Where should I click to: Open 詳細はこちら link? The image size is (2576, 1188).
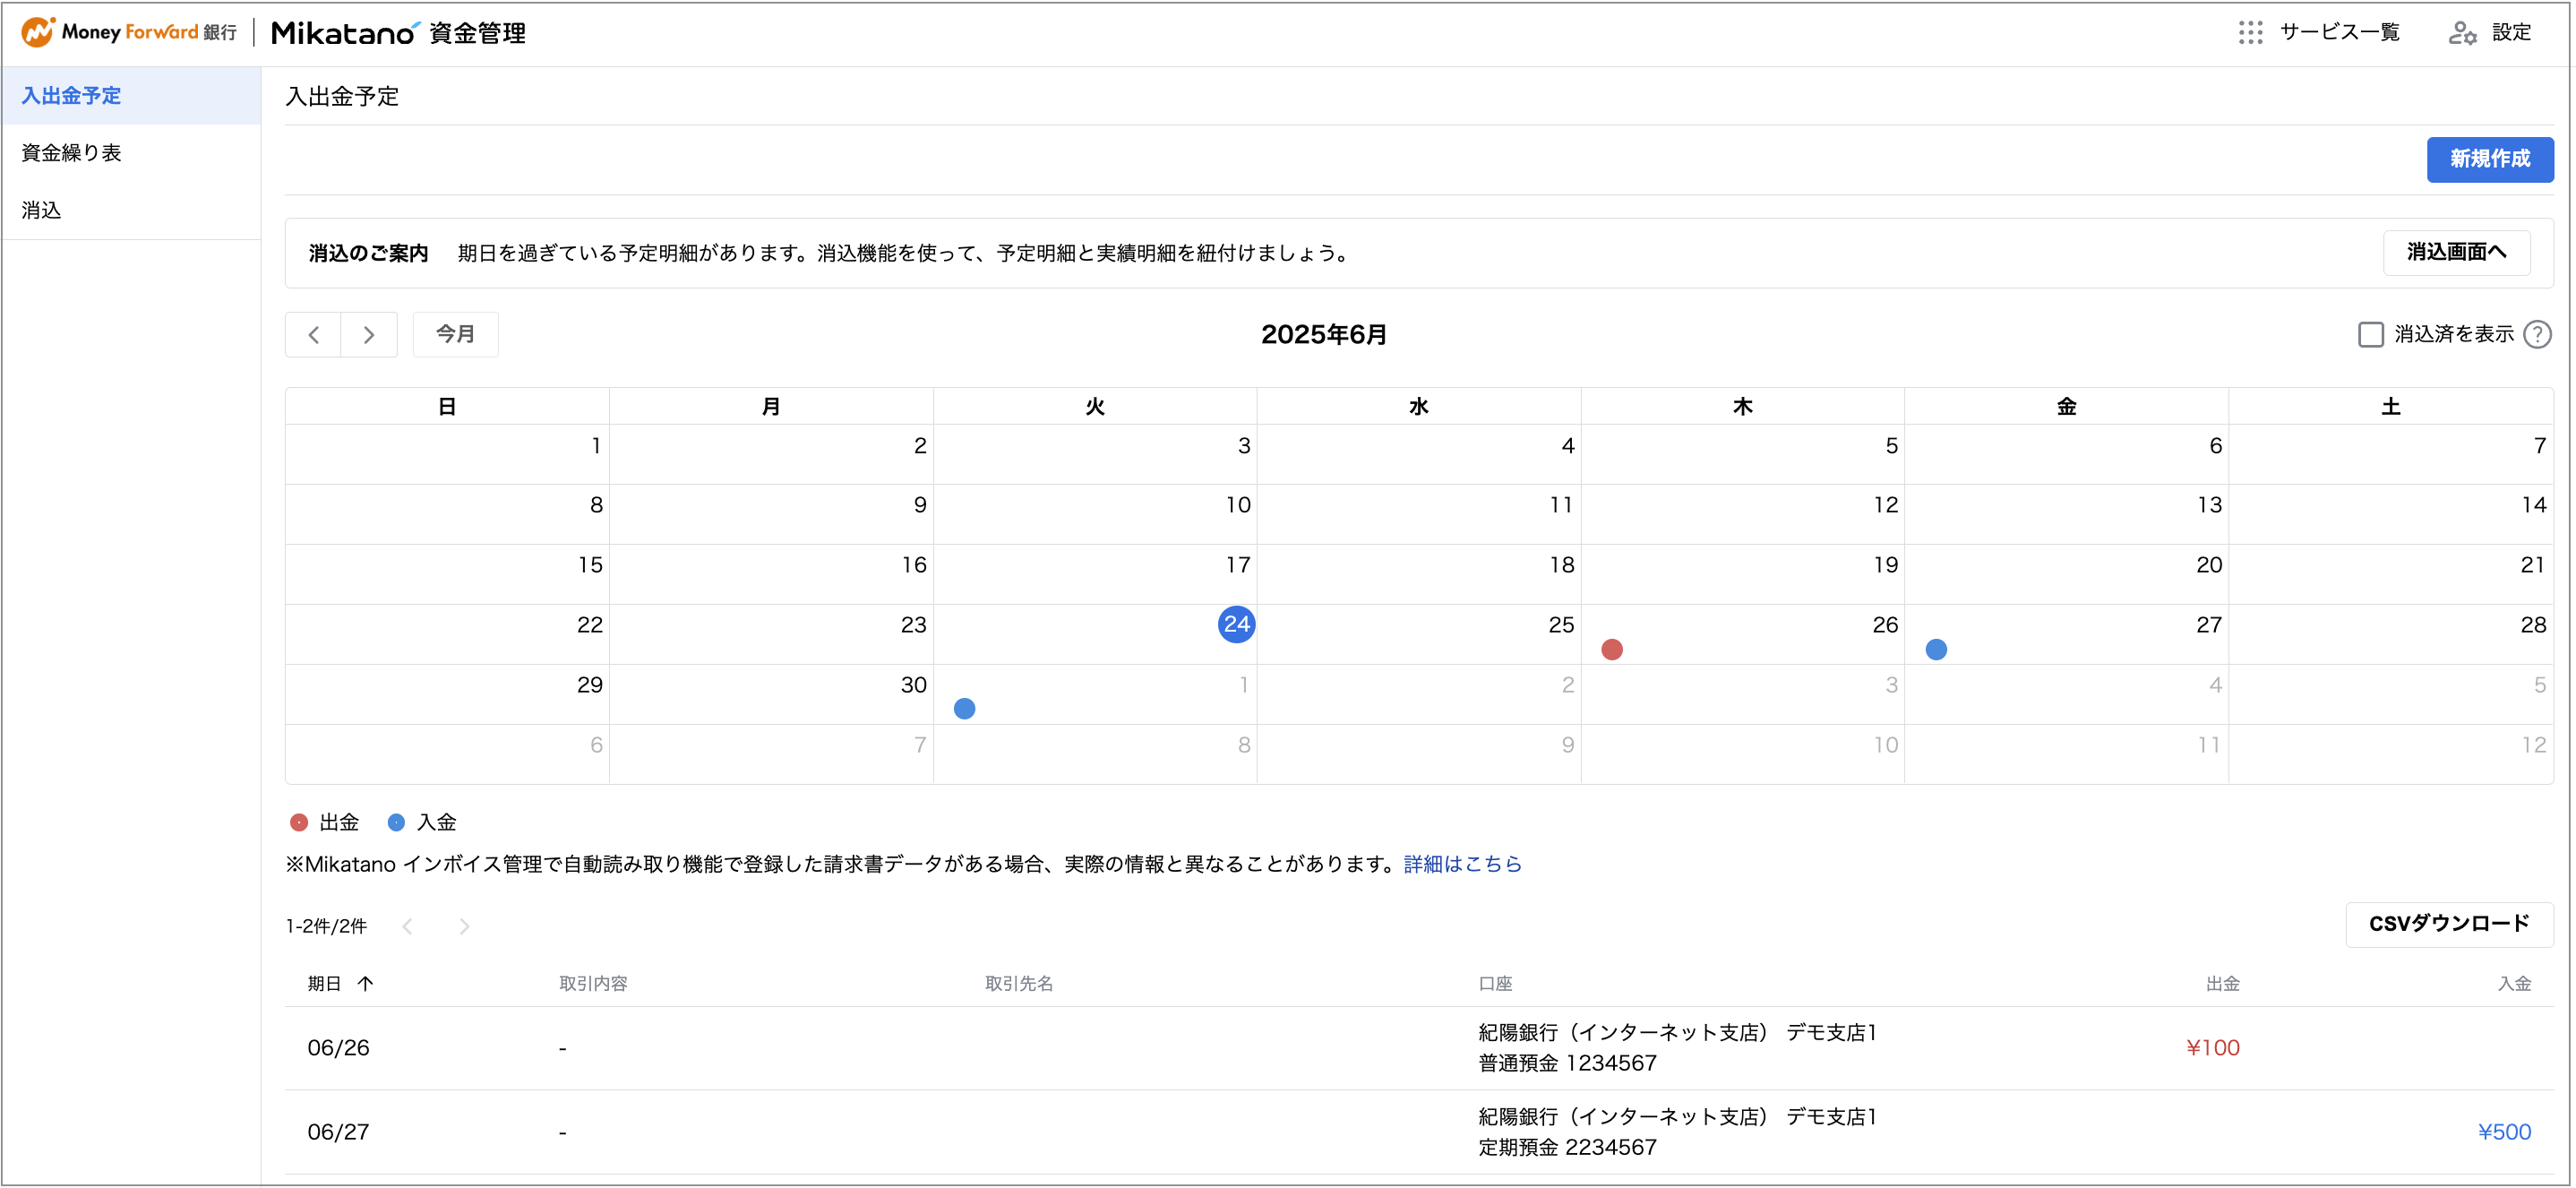point(1462,864)
